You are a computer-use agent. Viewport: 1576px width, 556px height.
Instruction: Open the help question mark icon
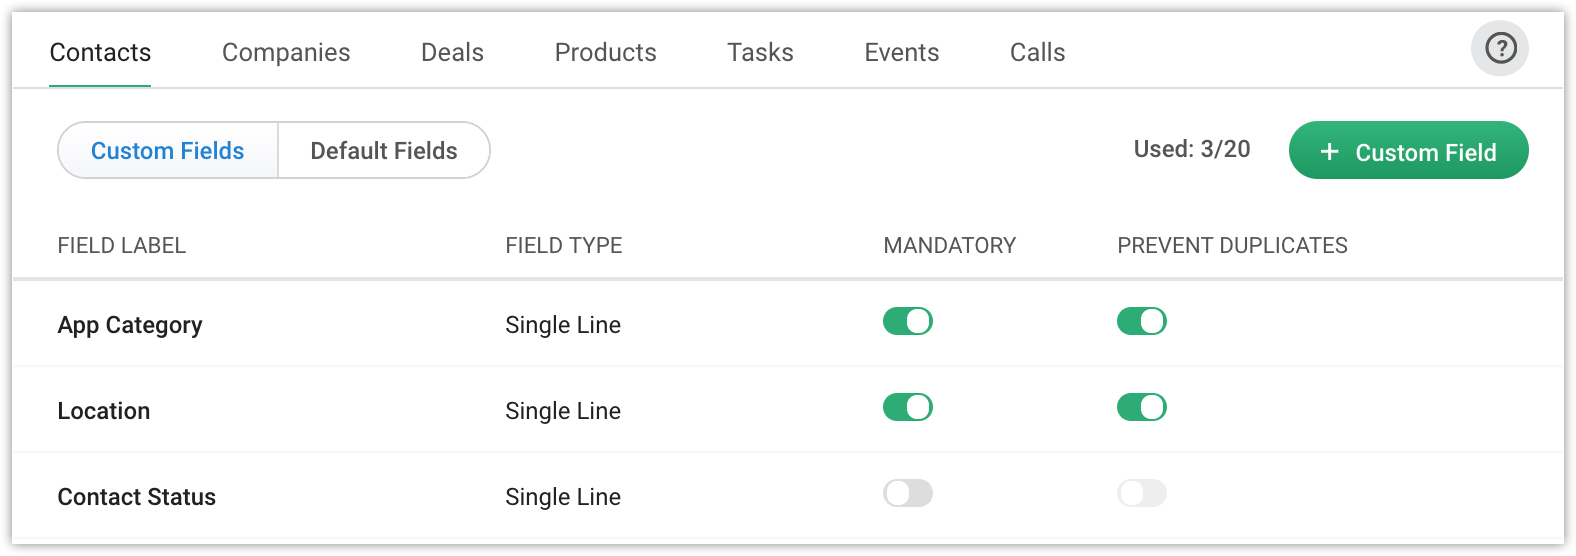[1500, 48]
